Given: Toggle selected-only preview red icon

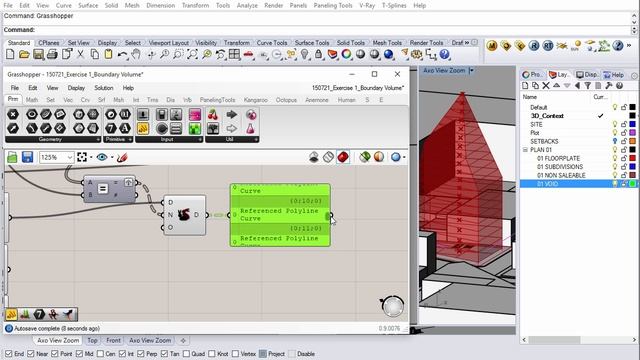Looking at the screenshot, I should (343, 157).
